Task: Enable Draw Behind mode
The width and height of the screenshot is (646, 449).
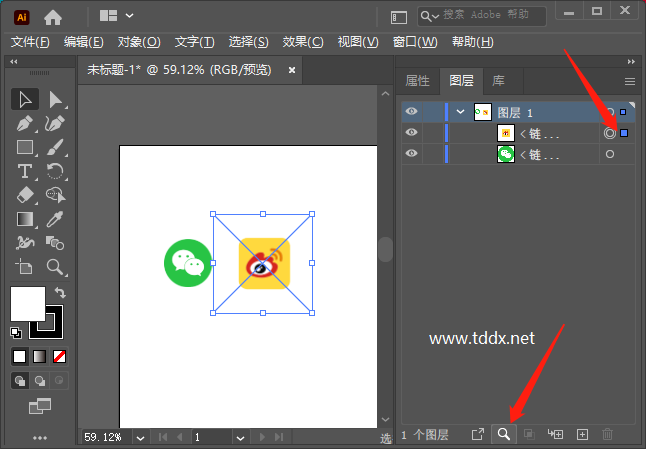Action: (x=40, y=381)
